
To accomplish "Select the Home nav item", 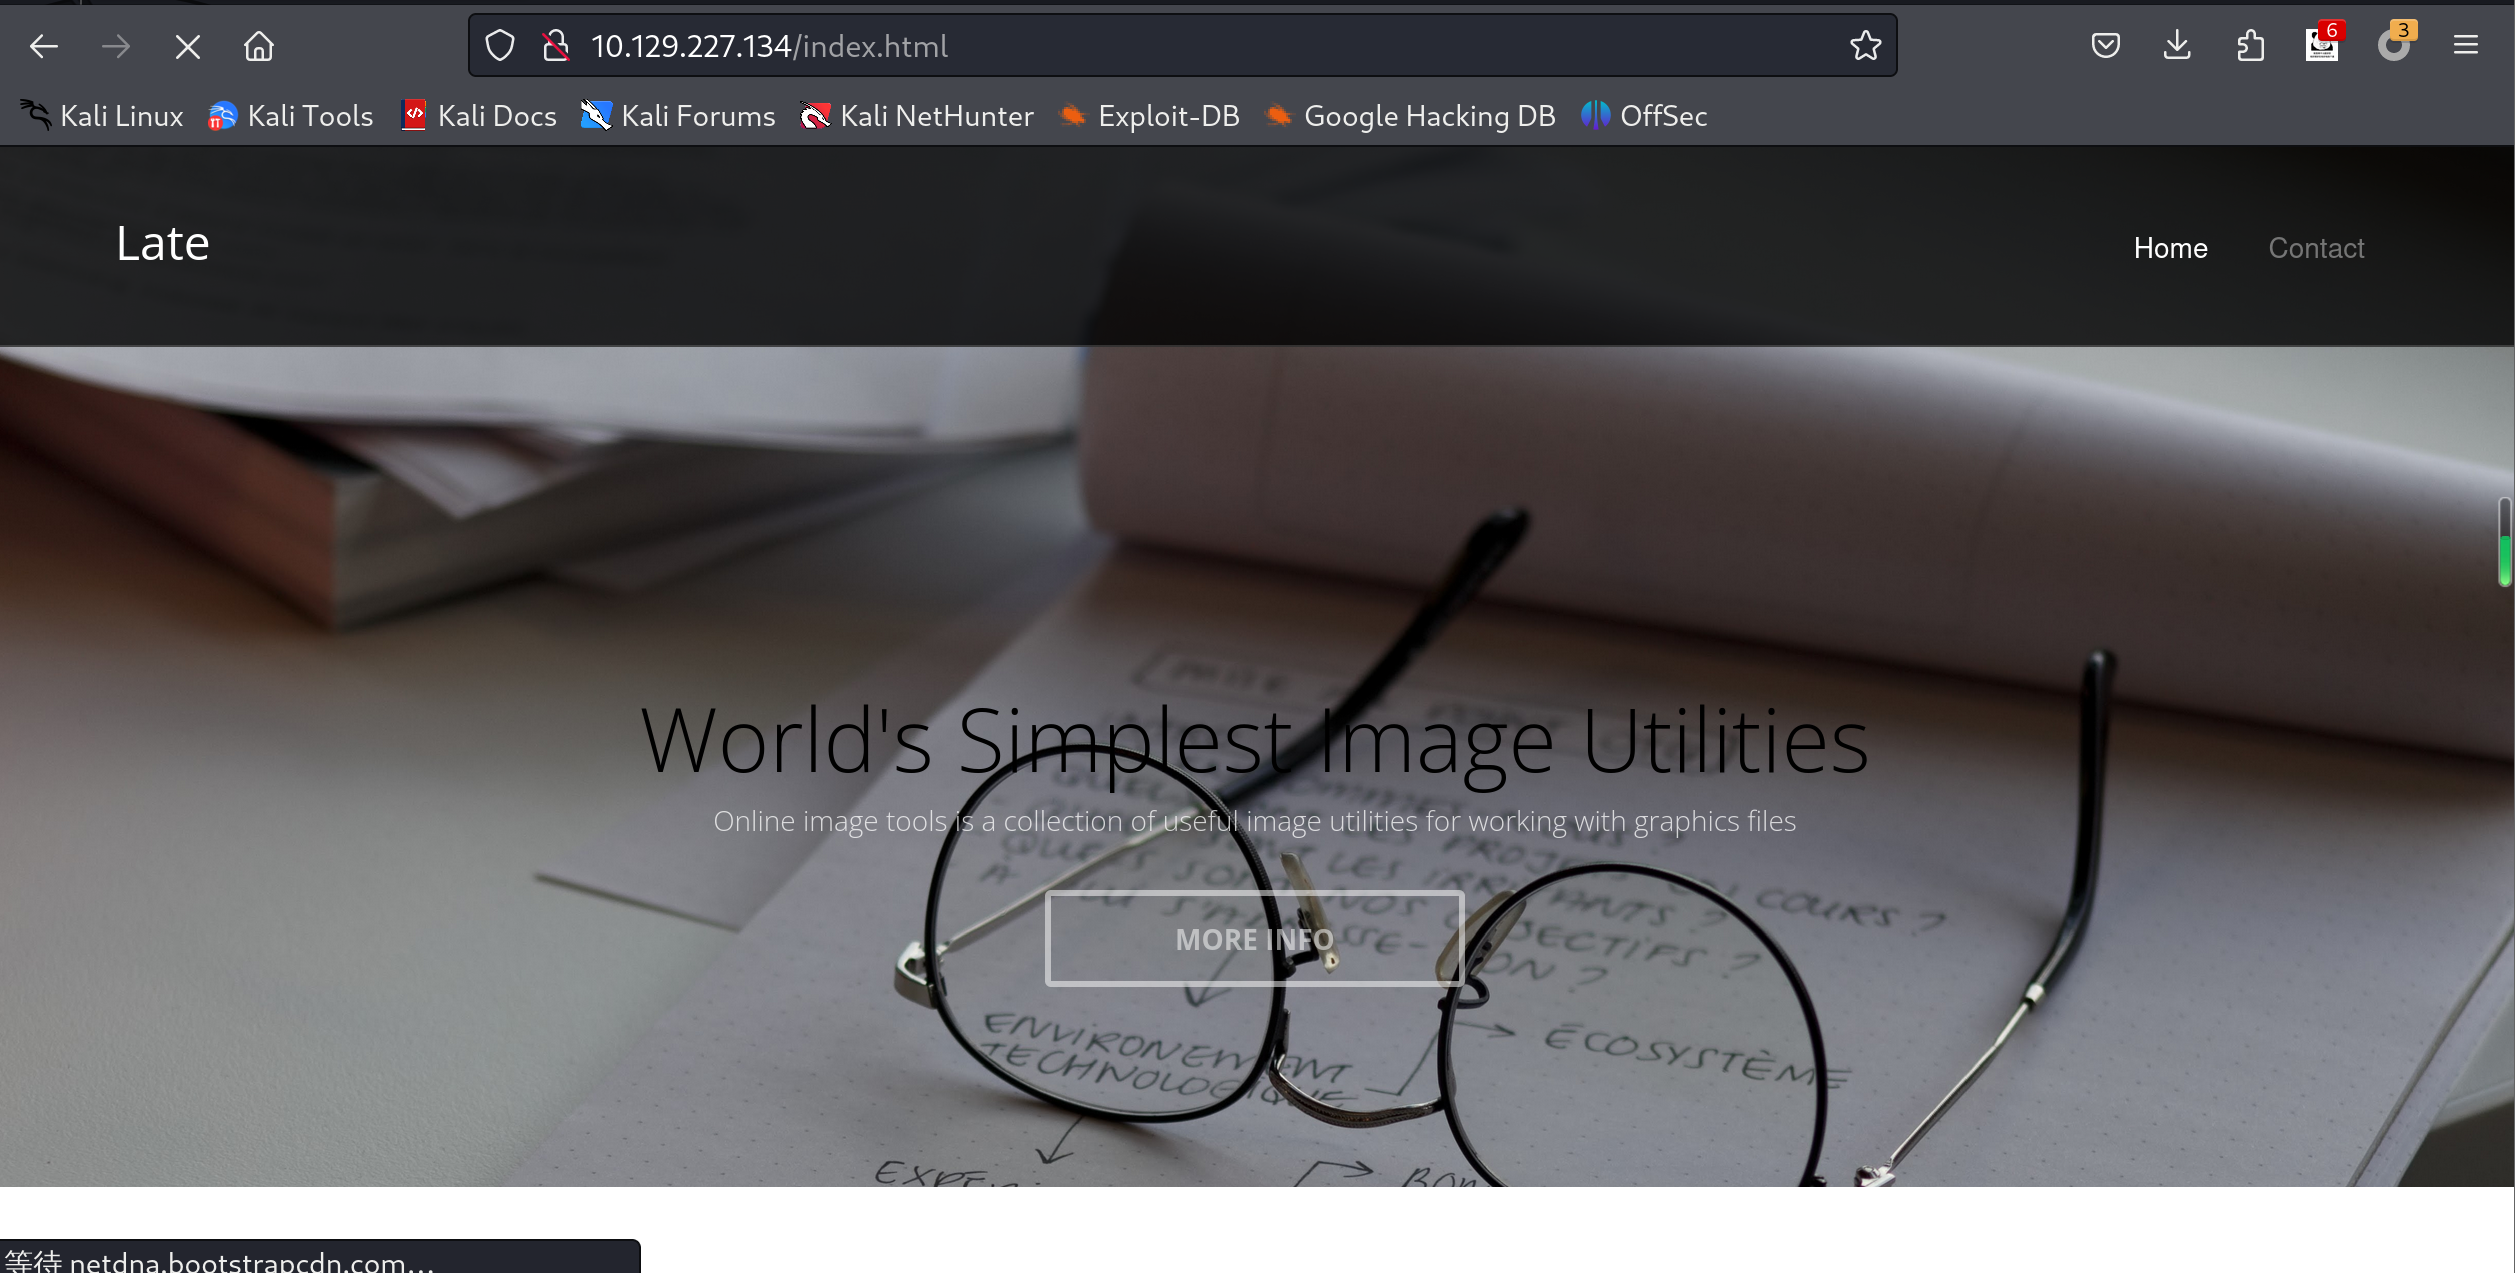I will coord(2170,248).
